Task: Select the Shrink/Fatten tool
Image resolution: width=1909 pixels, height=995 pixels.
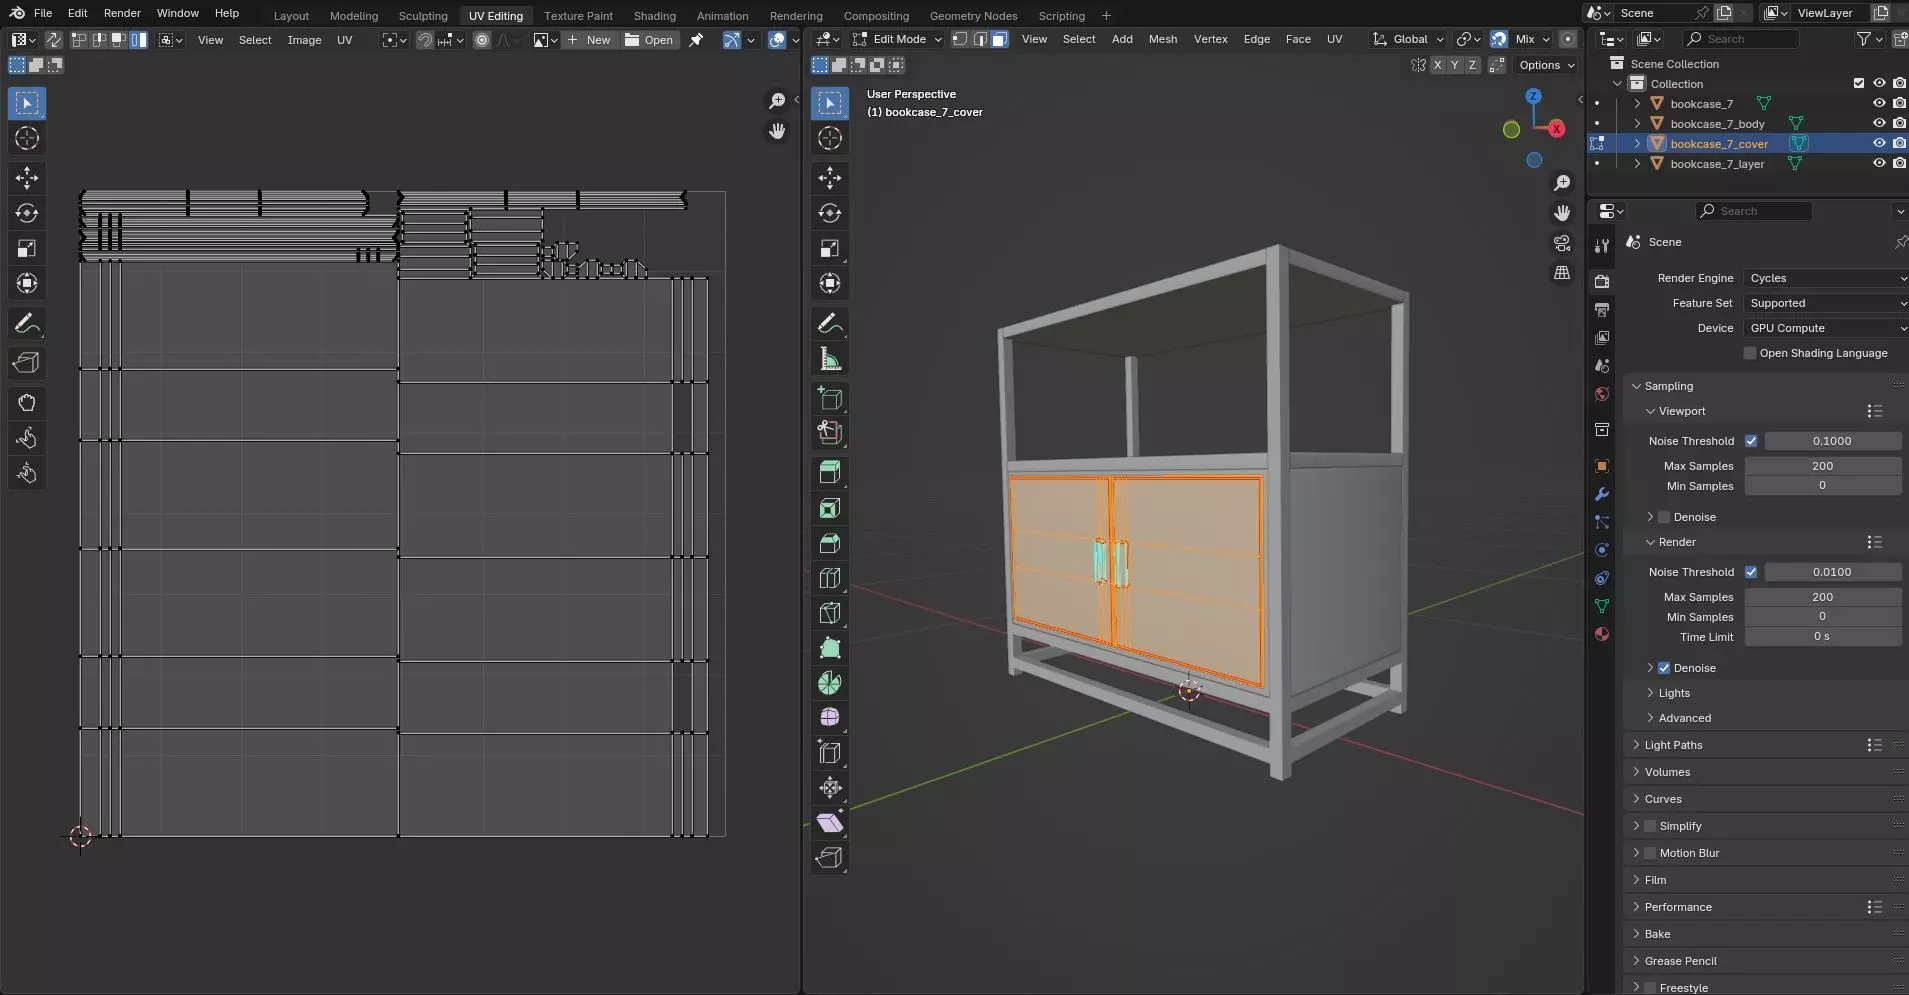Action: [x=830, y=788]
